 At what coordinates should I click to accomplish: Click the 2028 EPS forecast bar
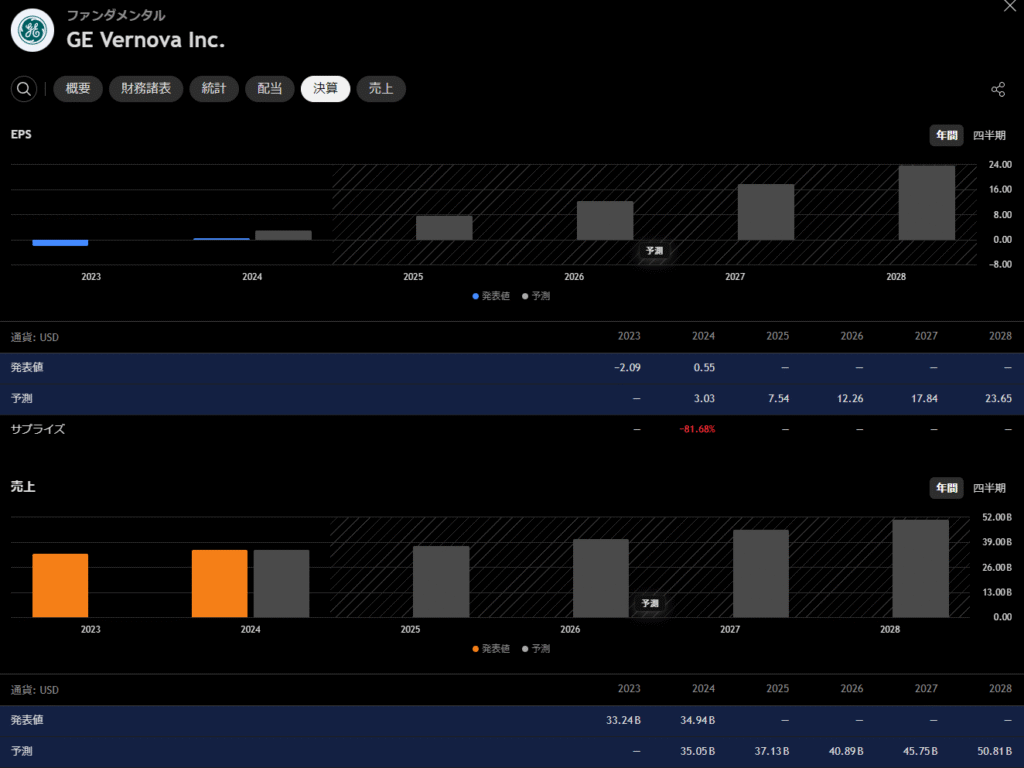(927, 202)
